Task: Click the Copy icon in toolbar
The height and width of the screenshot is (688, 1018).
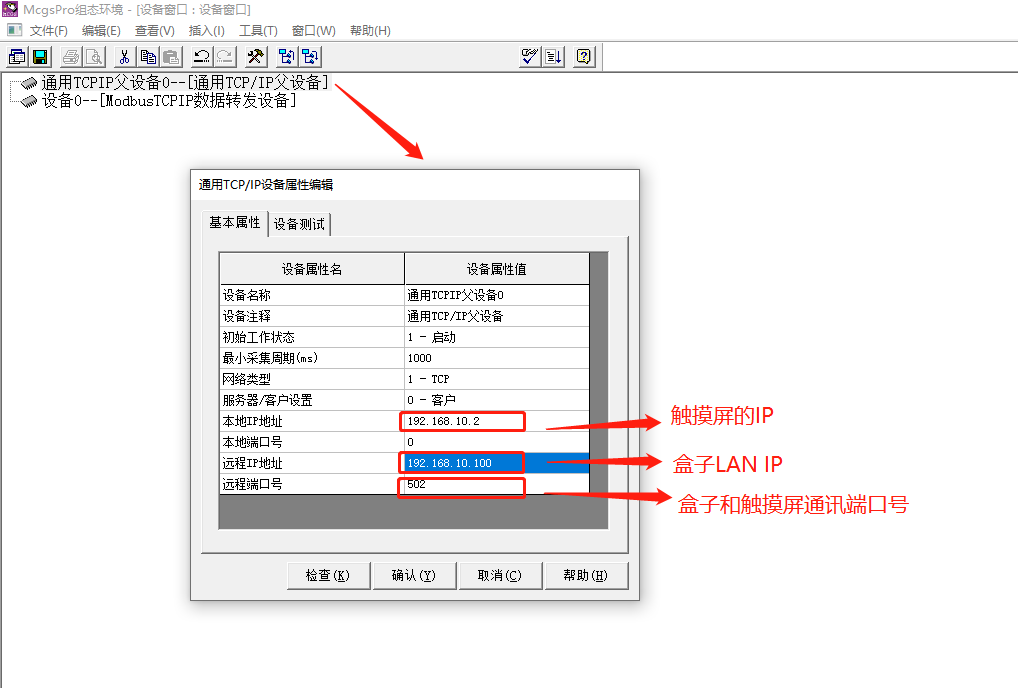Action: point(148,57)
